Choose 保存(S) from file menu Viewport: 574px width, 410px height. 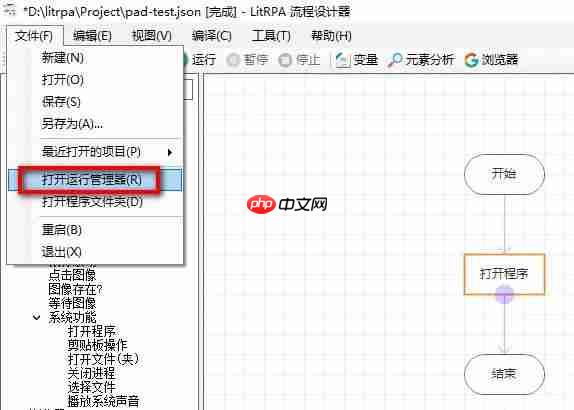(95, 101)
